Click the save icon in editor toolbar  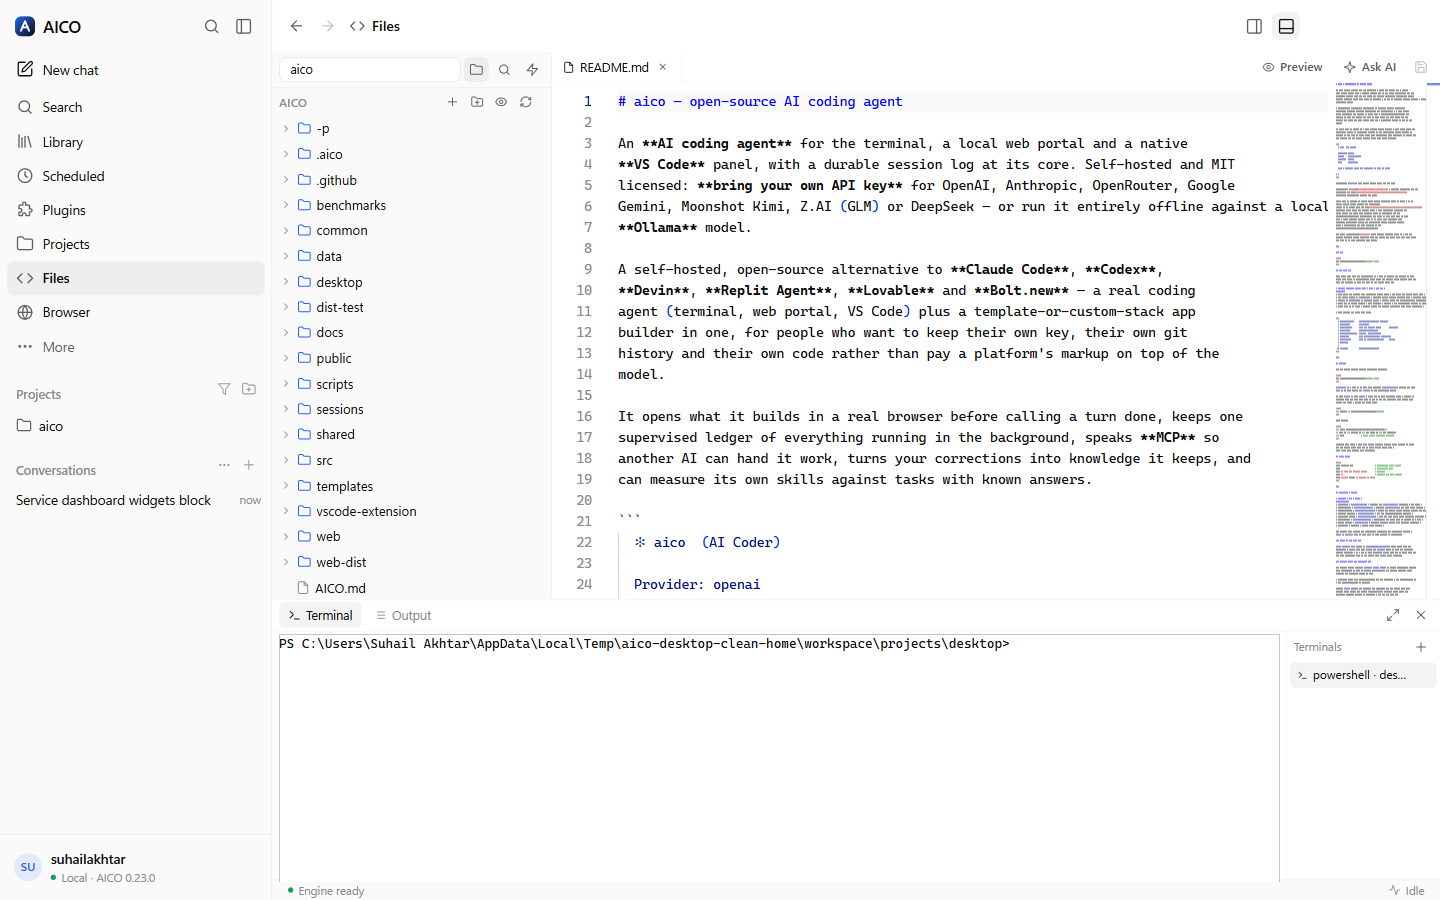click(1421, 67)
